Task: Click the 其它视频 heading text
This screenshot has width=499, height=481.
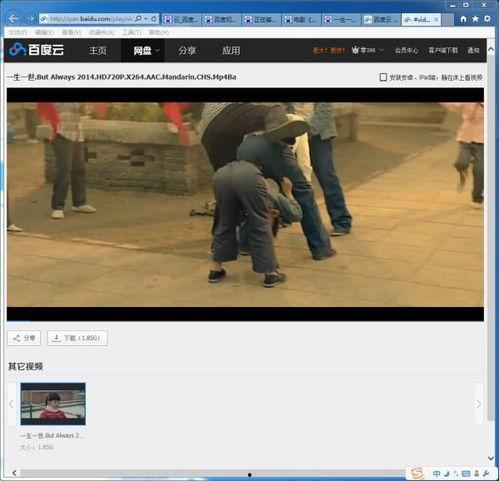Action: tap(26, 367)
